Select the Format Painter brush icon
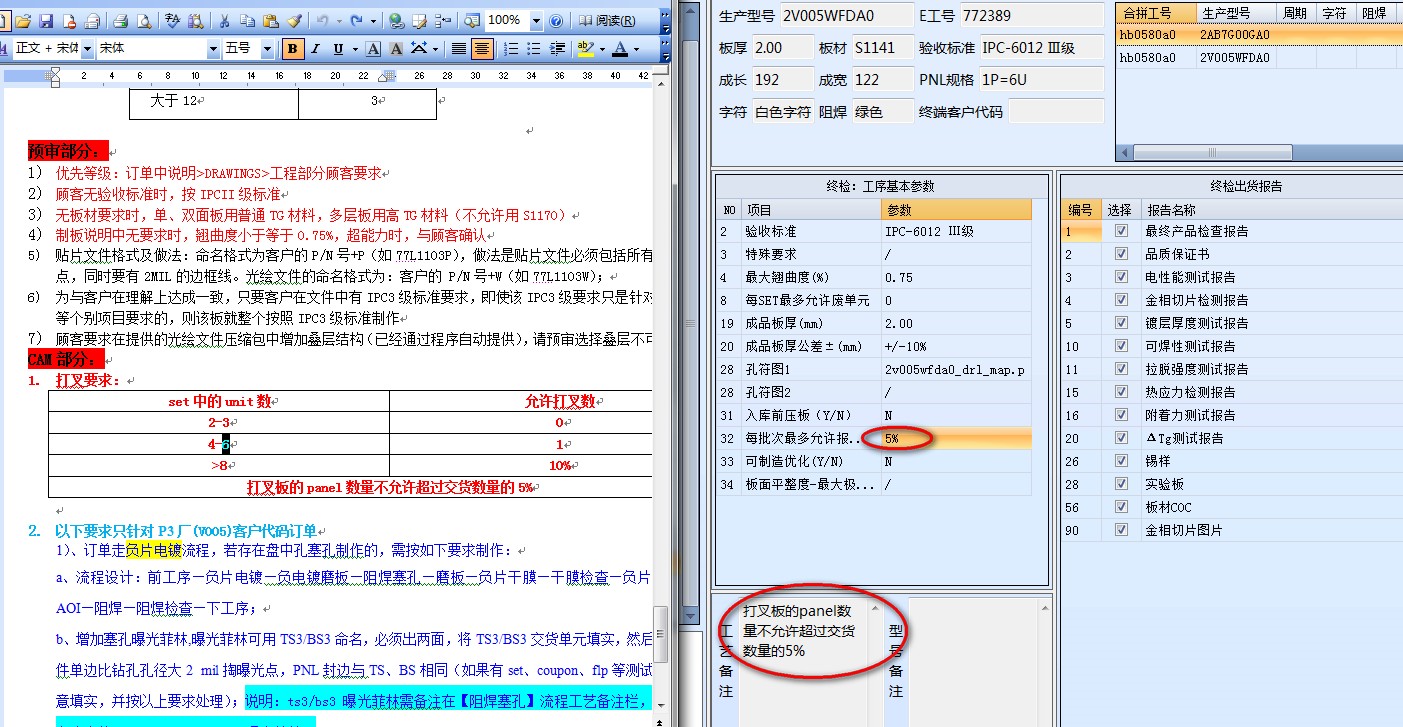The width and height of the screenshot is (1403, 727). pos(294,20)
